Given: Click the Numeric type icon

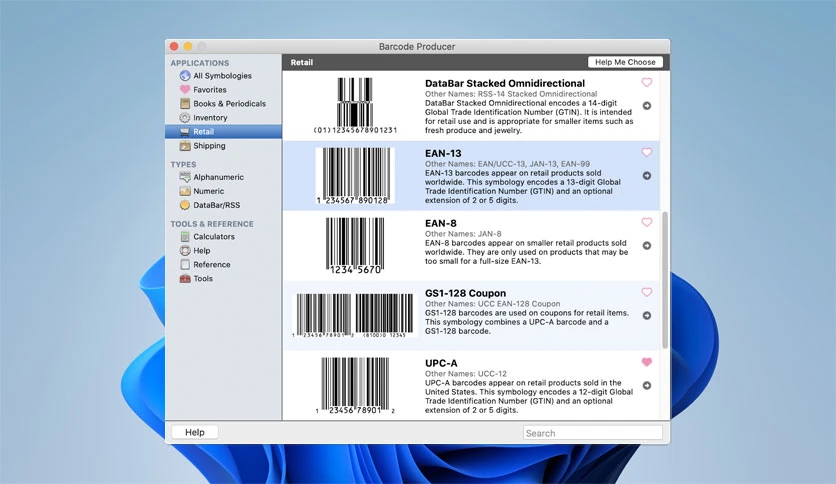Looking at the screenshot, I should [x=185, y=191].
